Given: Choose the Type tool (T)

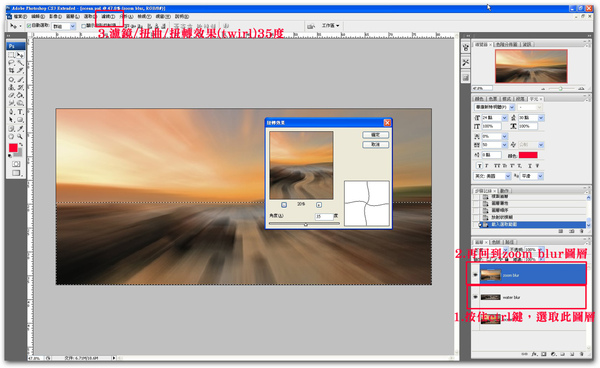Looking at the screenshot, I should [20, 112].
